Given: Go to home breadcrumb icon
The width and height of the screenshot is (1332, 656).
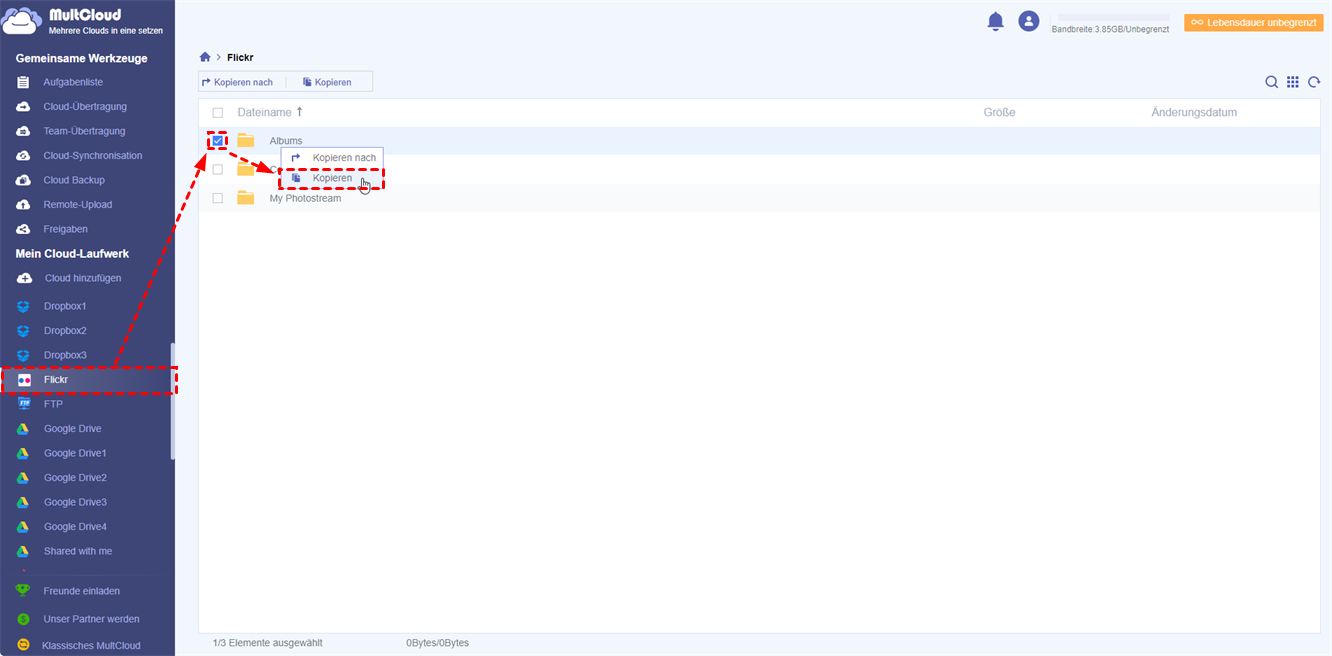Looking at the screenshot, I should (205, 57).
